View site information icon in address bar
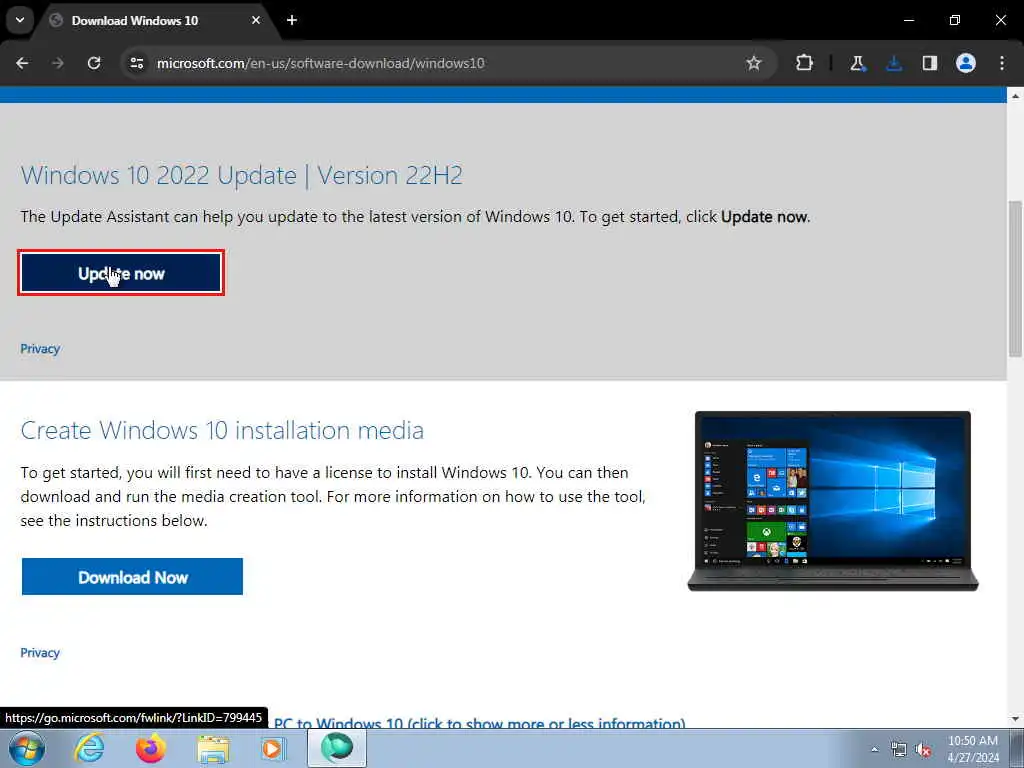This screenshot has height=768, width=1024. pos(136,63)
